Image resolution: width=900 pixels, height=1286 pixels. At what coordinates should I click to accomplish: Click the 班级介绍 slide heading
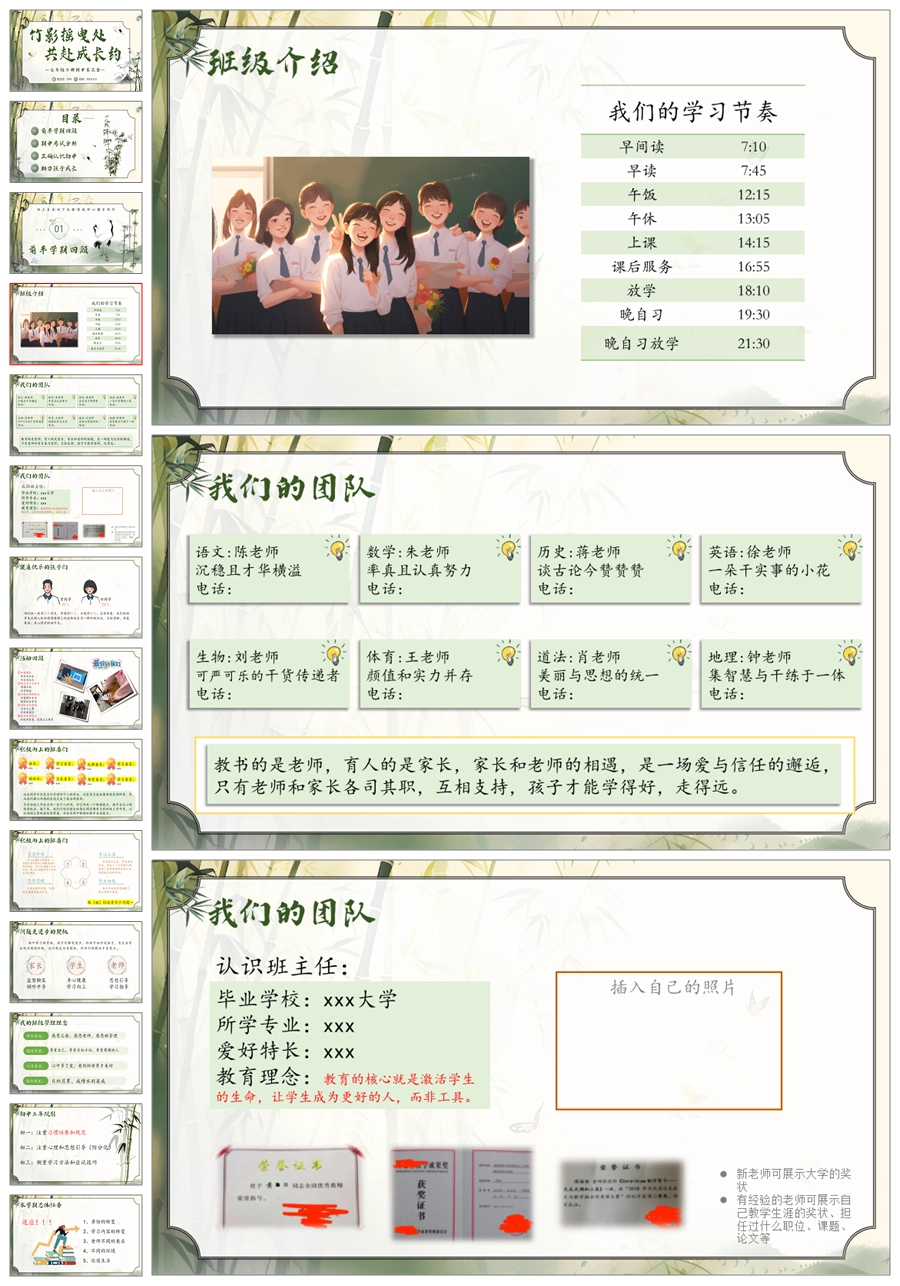click(x=273, y=63)
